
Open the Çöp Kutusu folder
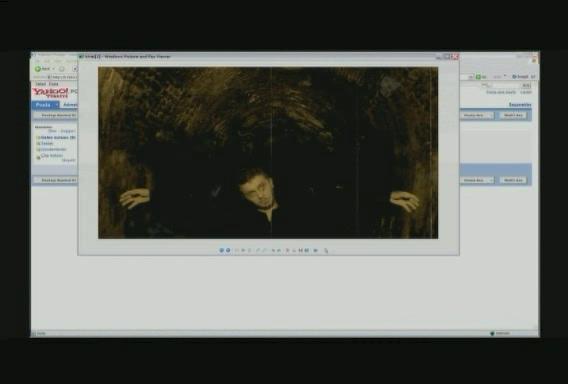coord(52,155)
